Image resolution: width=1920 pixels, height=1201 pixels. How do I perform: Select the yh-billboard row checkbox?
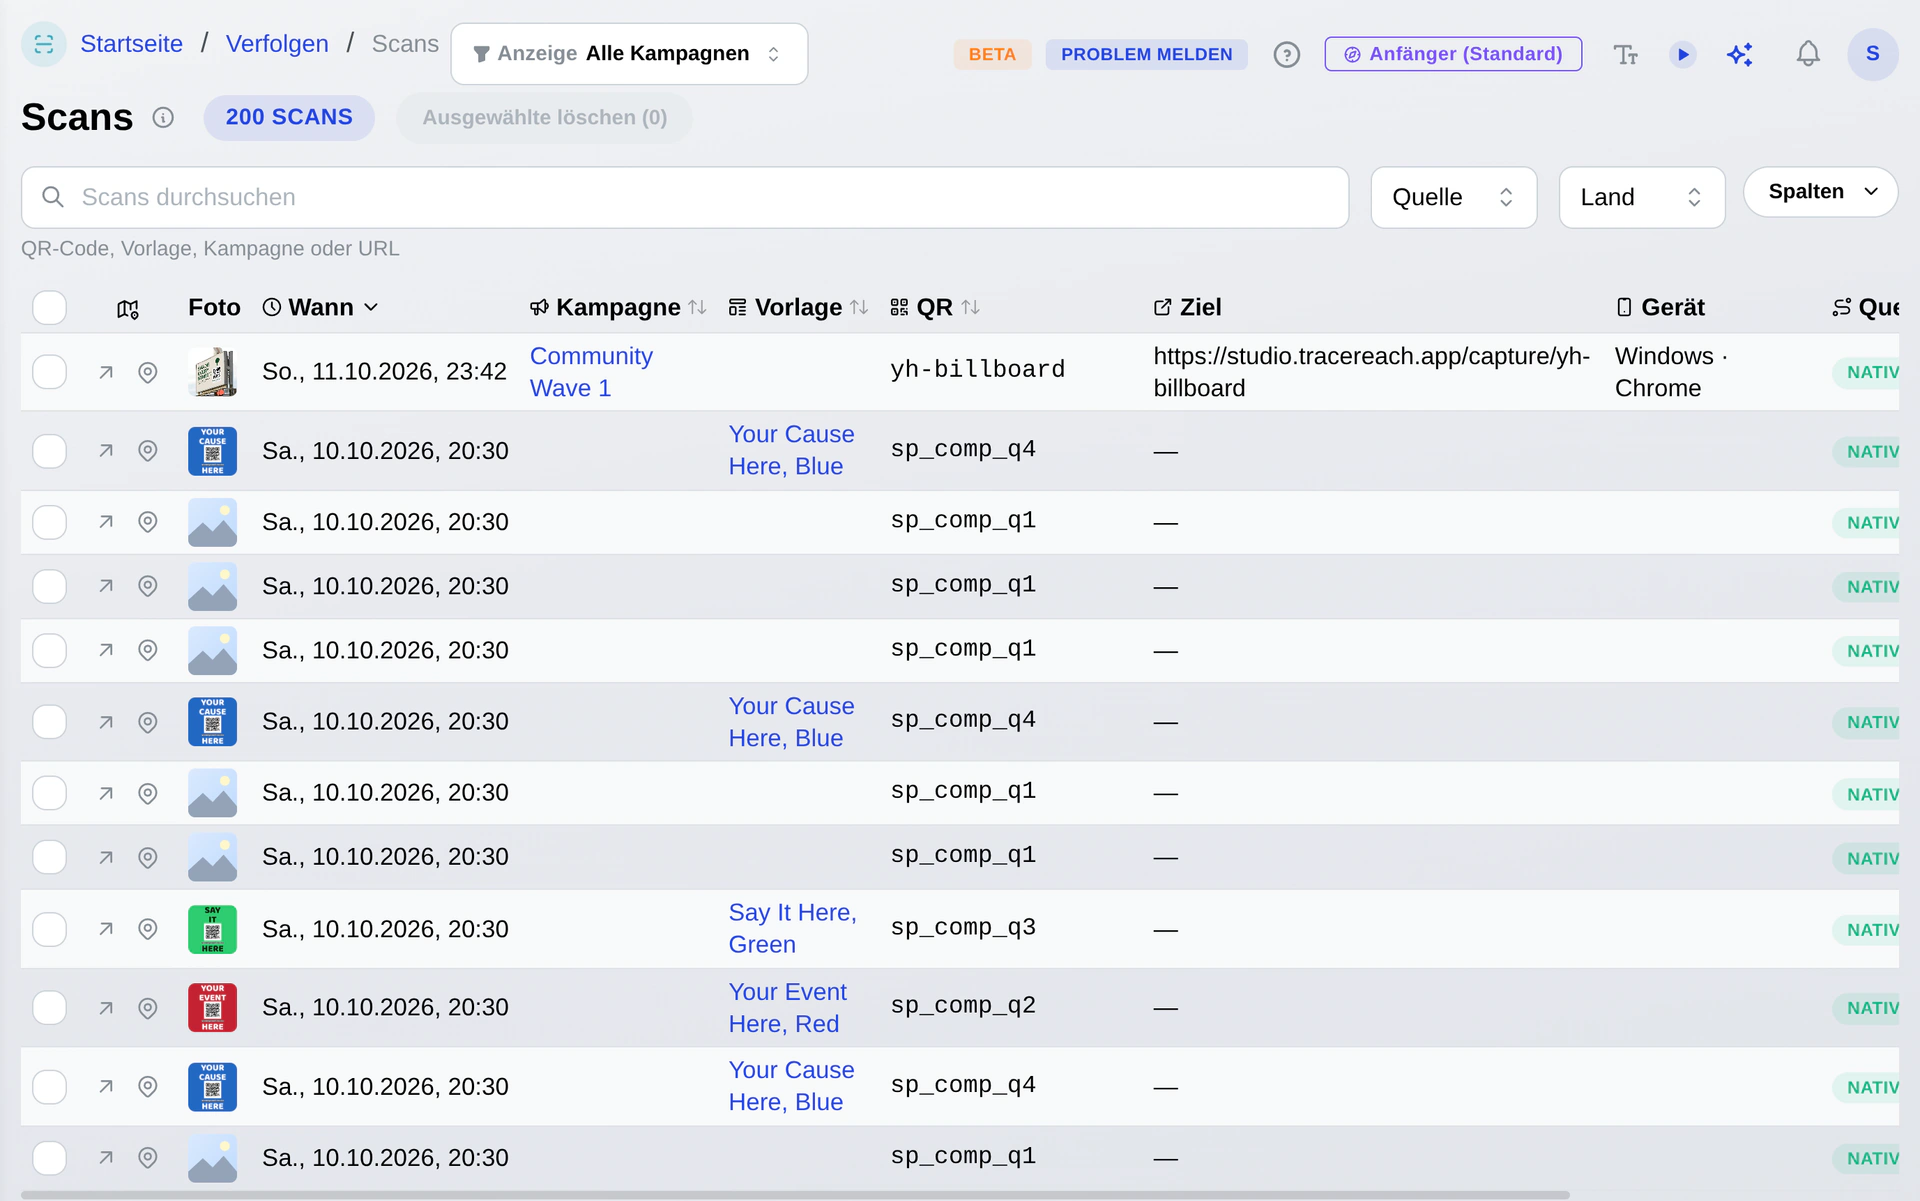[49, 372]
